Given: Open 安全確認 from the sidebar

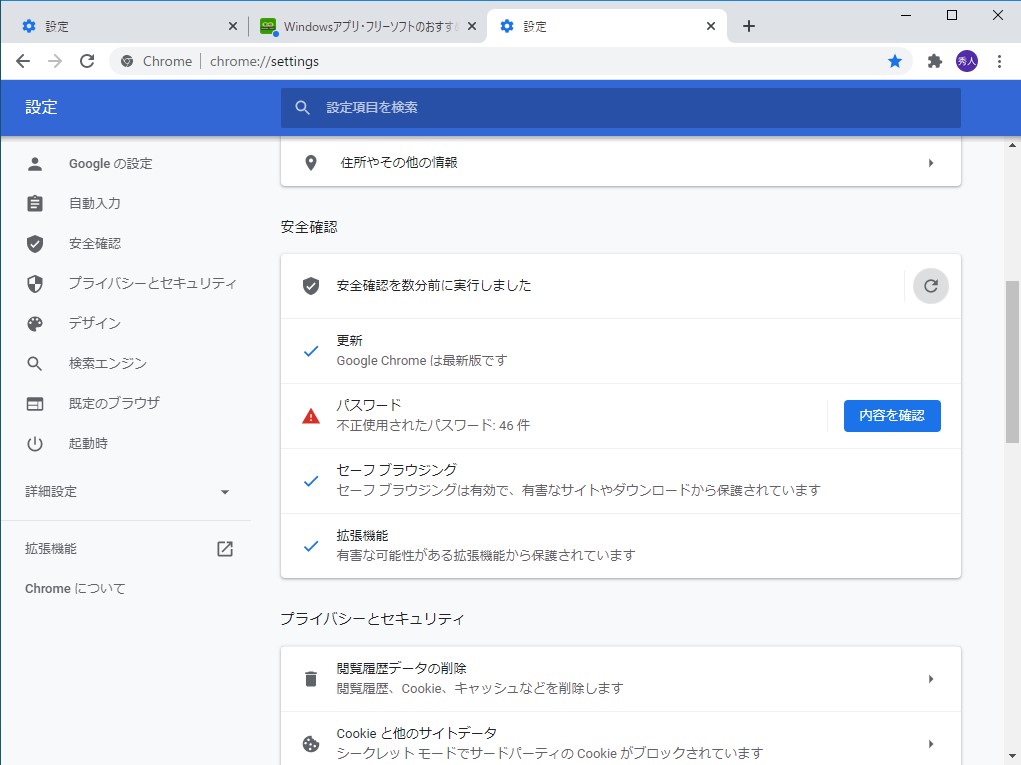Looking at the screenshot, I should (x=95, y=243).
